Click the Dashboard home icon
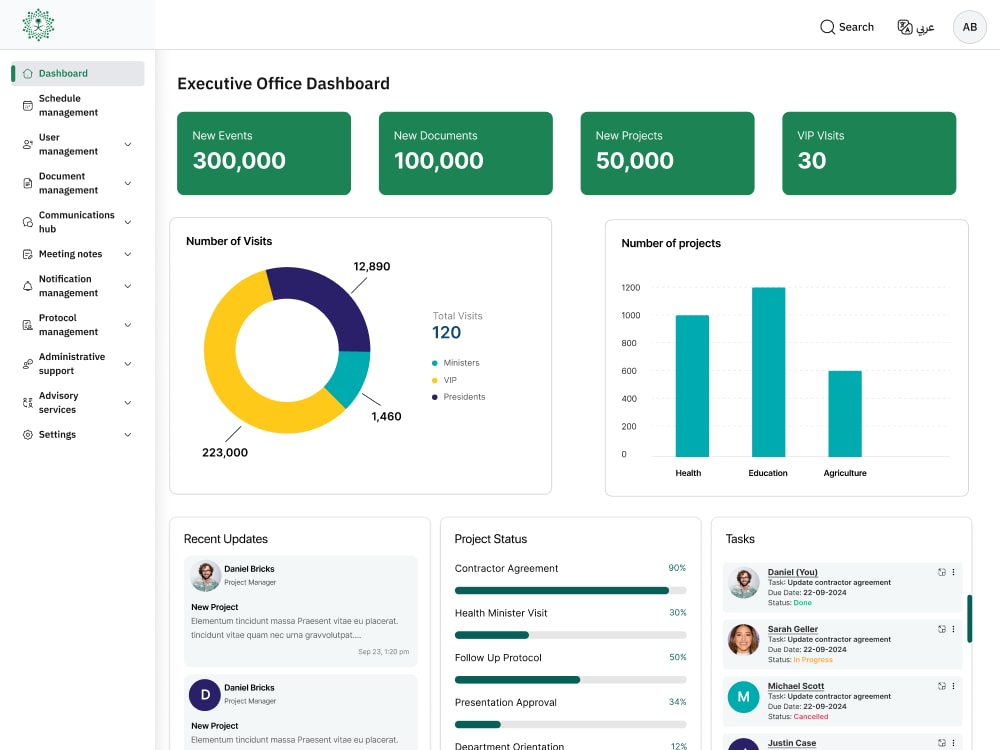Viewport: 1000px width, 750px height. (27, 74)
